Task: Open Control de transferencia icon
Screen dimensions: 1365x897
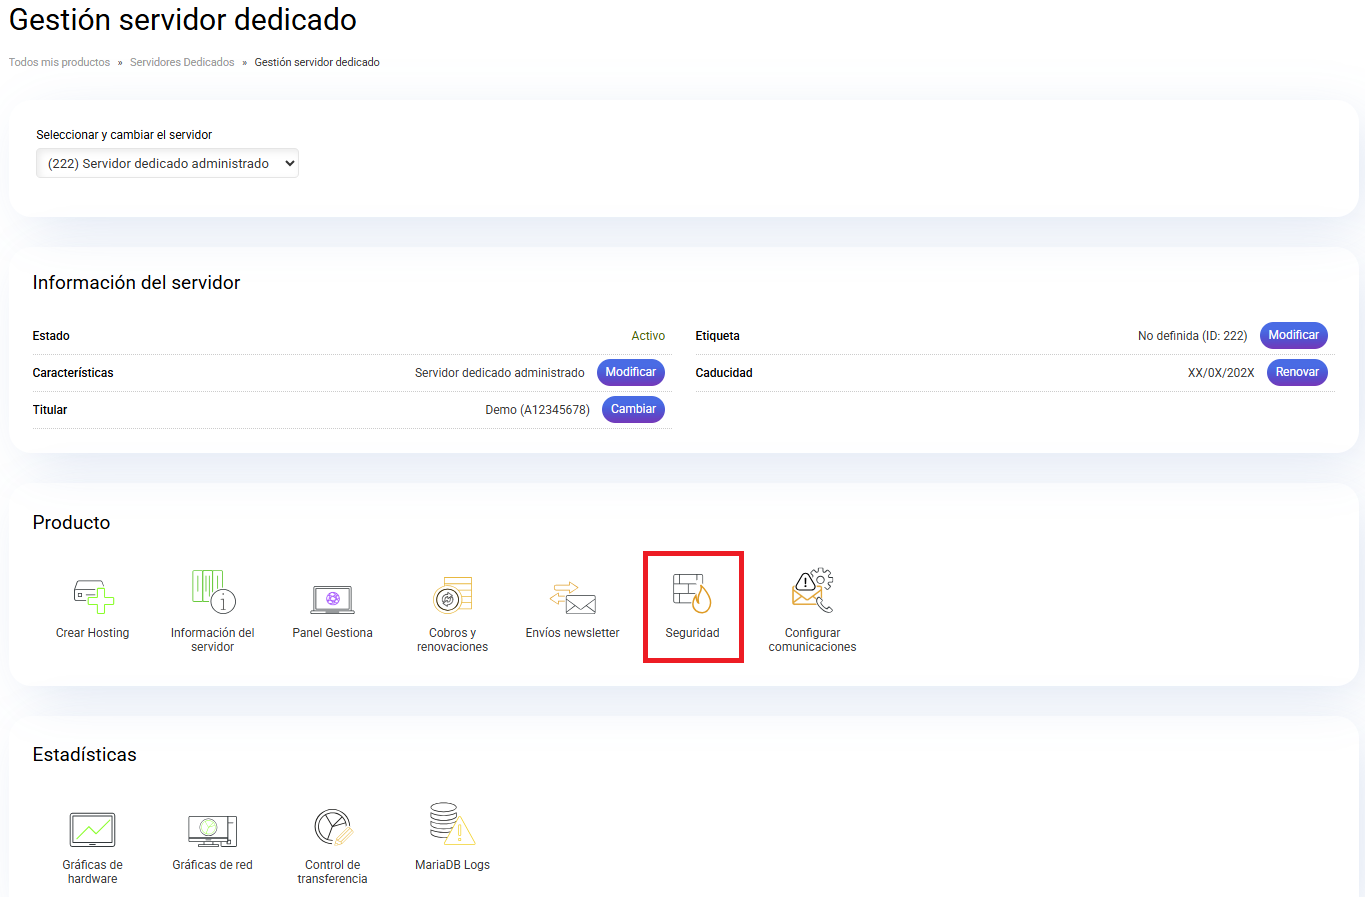Action: (x=332, y=828)
